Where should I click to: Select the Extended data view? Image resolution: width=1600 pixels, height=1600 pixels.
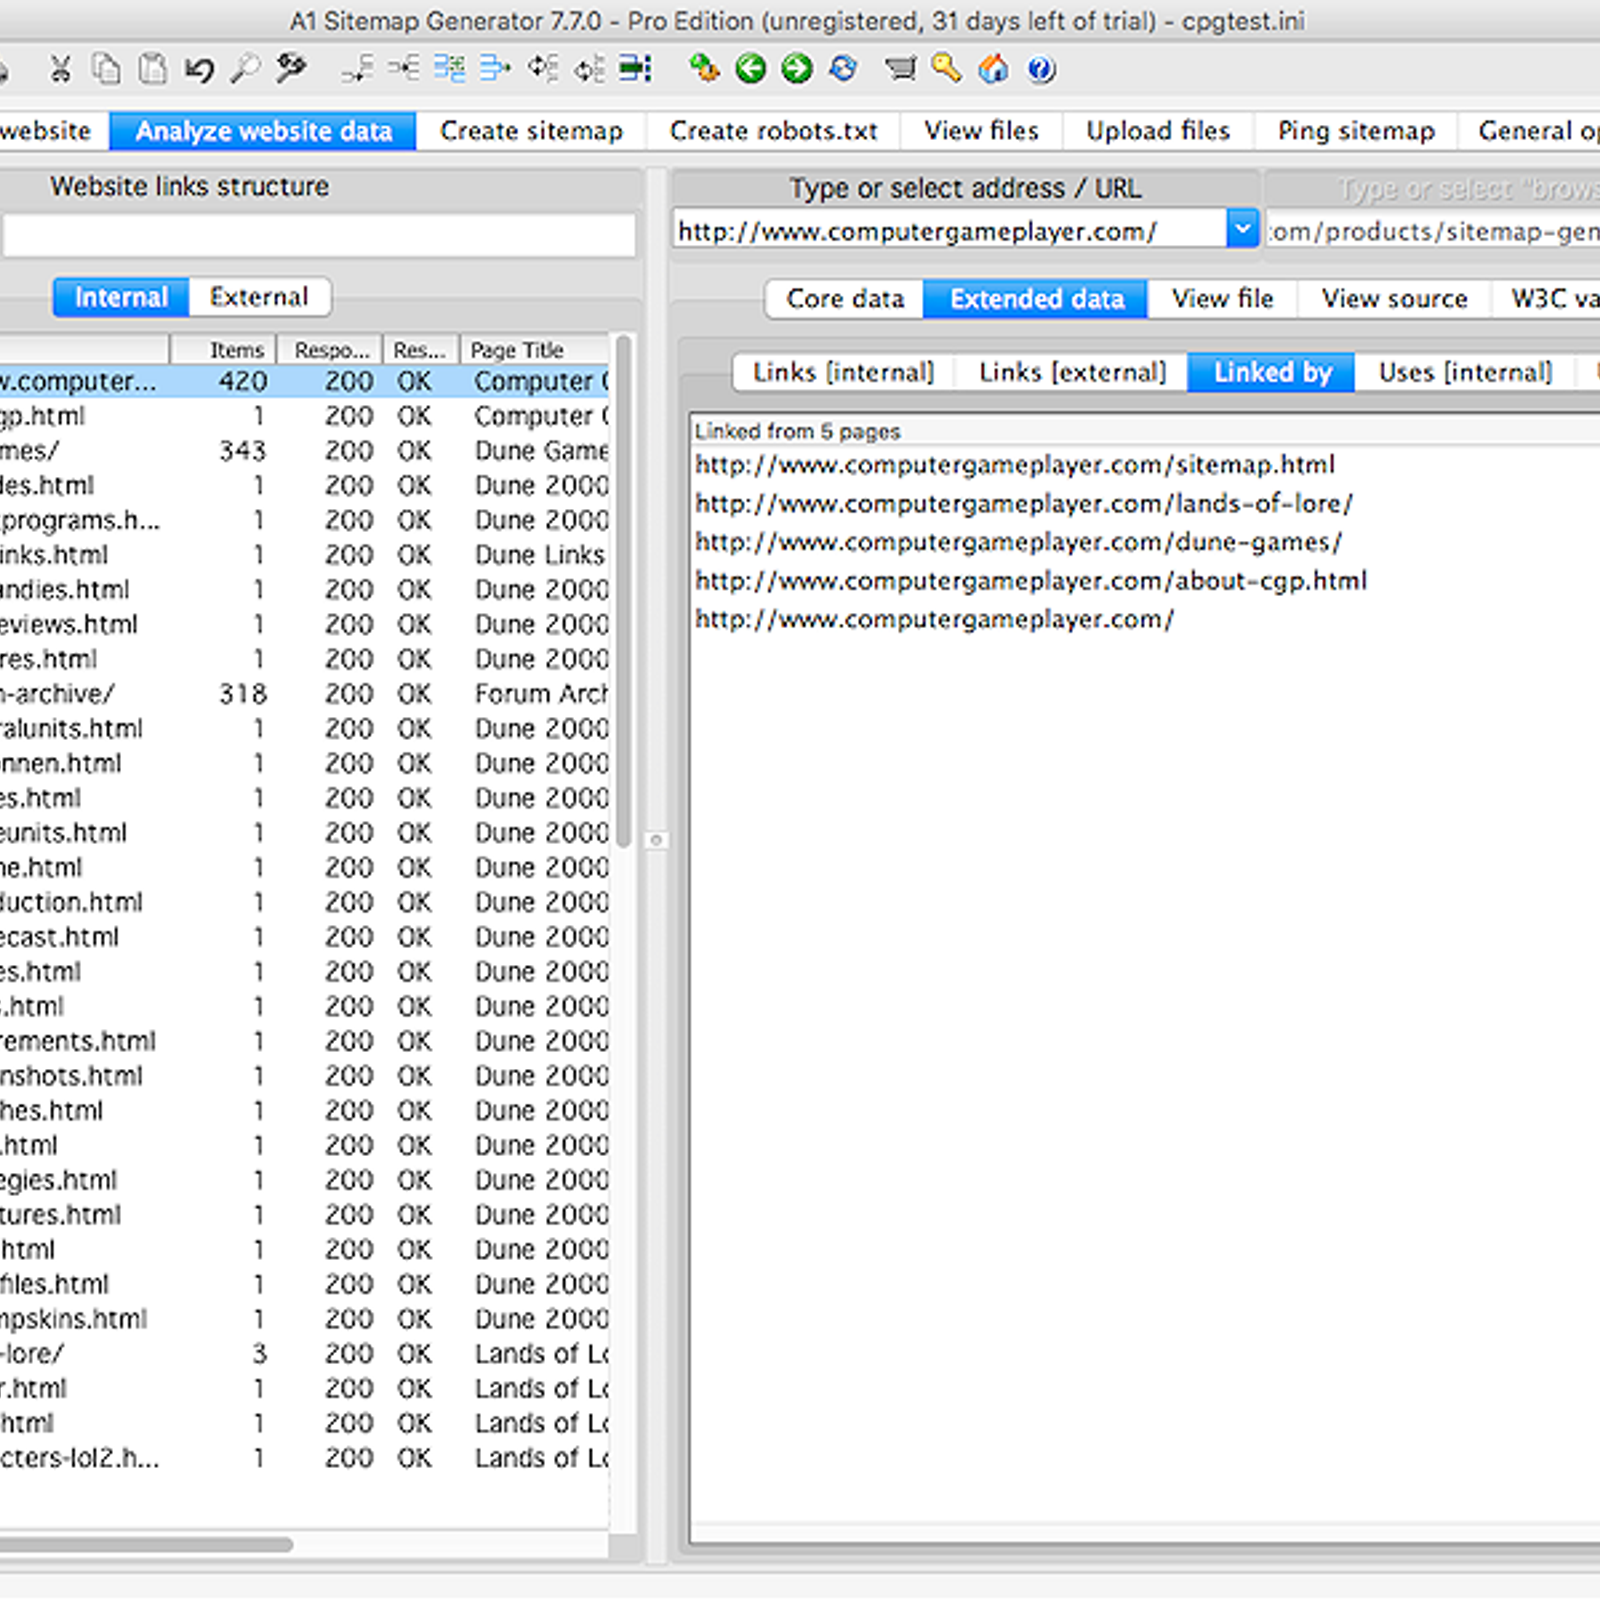1037,299
